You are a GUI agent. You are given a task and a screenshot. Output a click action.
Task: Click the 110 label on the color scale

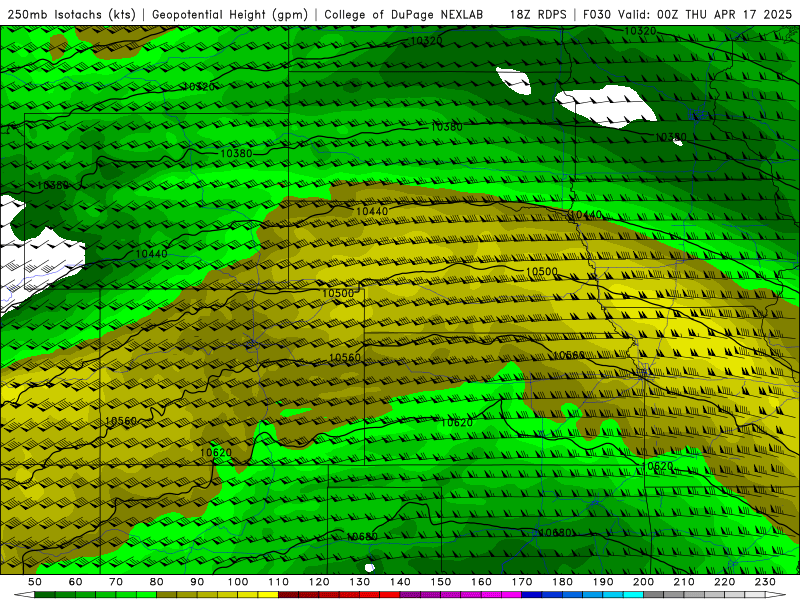point(278,582)
